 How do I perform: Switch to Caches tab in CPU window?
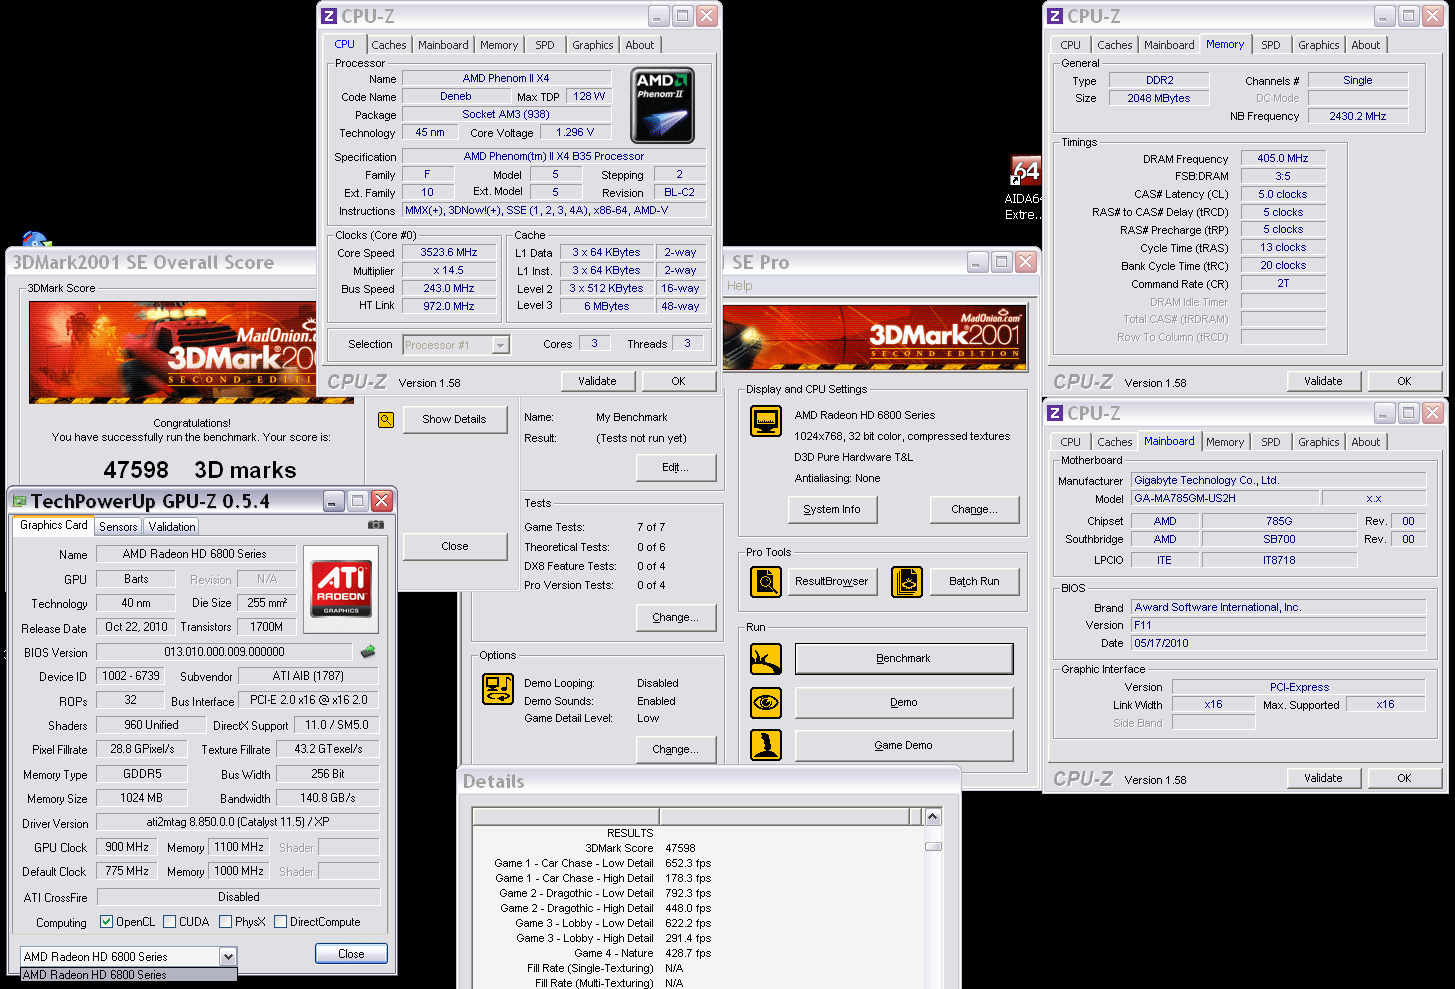(x=389, y=45)
